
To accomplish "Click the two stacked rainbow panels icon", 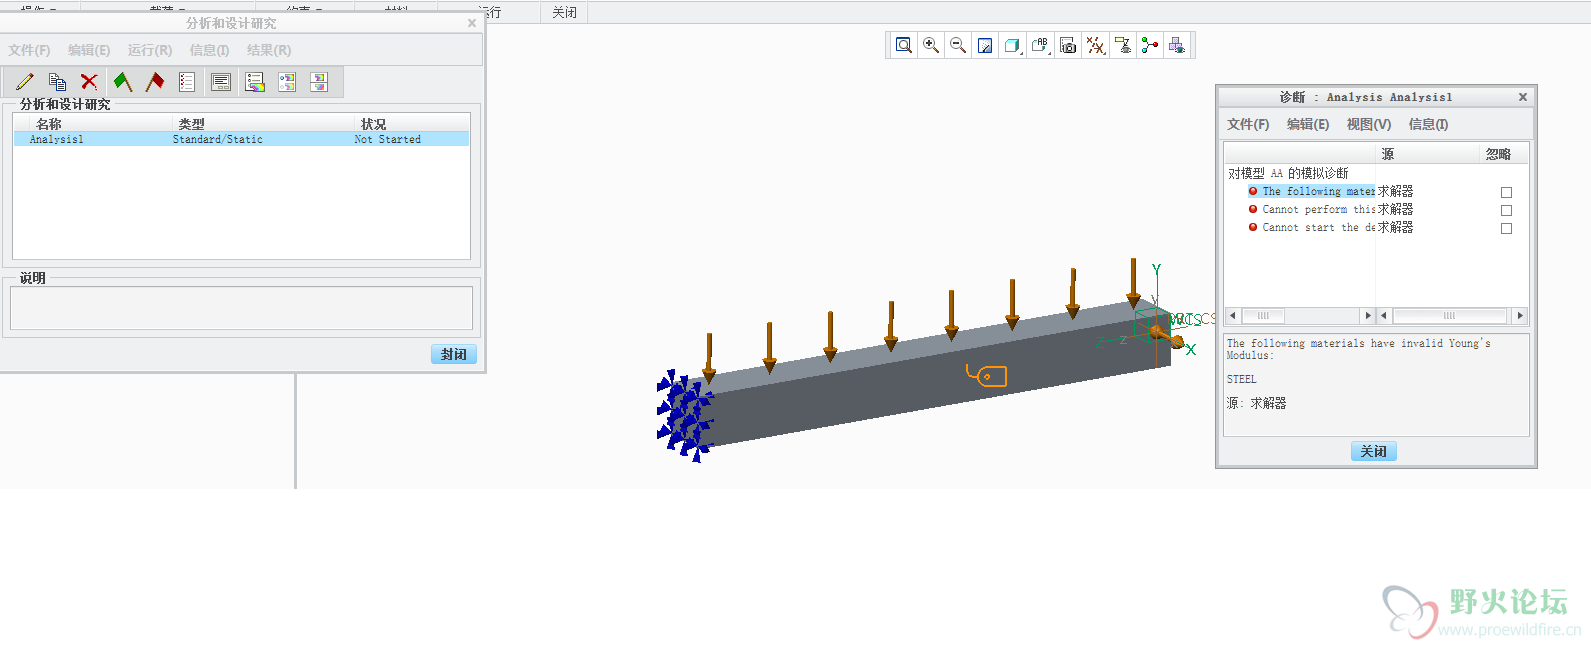I will coord(319,82).
